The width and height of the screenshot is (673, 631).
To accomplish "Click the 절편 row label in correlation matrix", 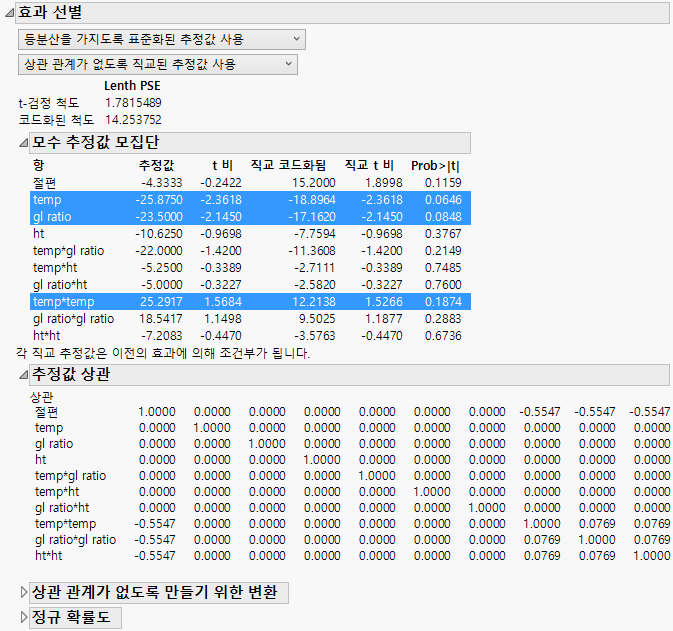I will [x=46, y=412].
